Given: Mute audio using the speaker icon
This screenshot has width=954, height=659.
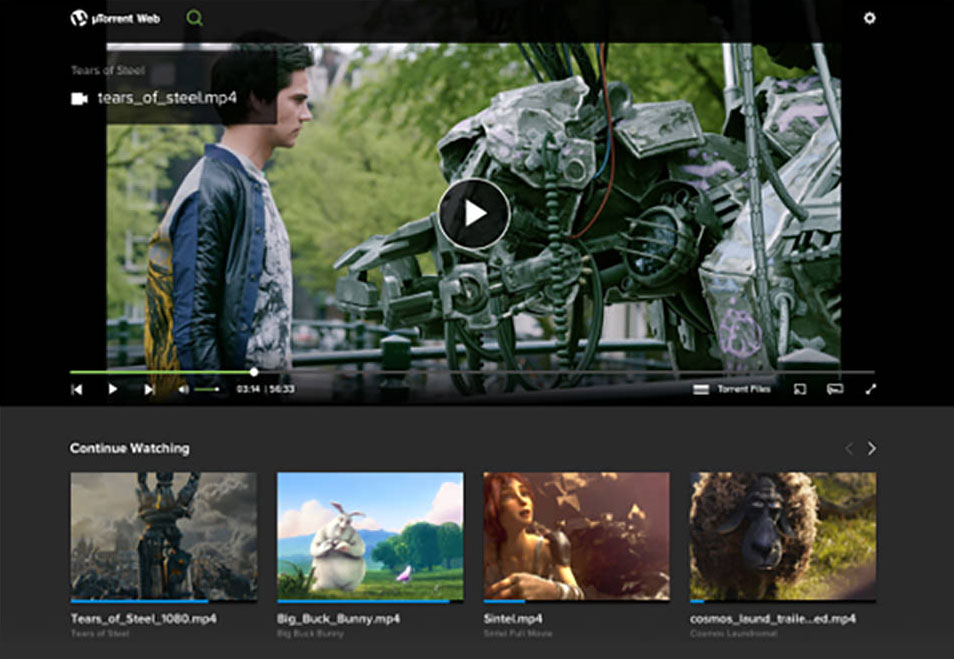Looking at the screenshot, I should coord(183,389).
